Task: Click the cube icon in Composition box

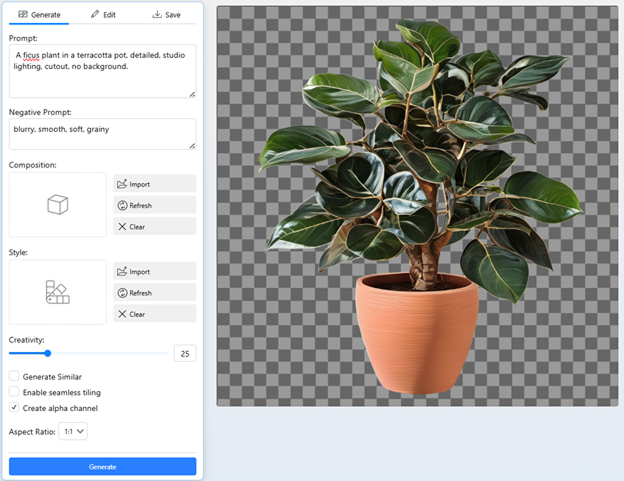Action: tap(57, 204)
